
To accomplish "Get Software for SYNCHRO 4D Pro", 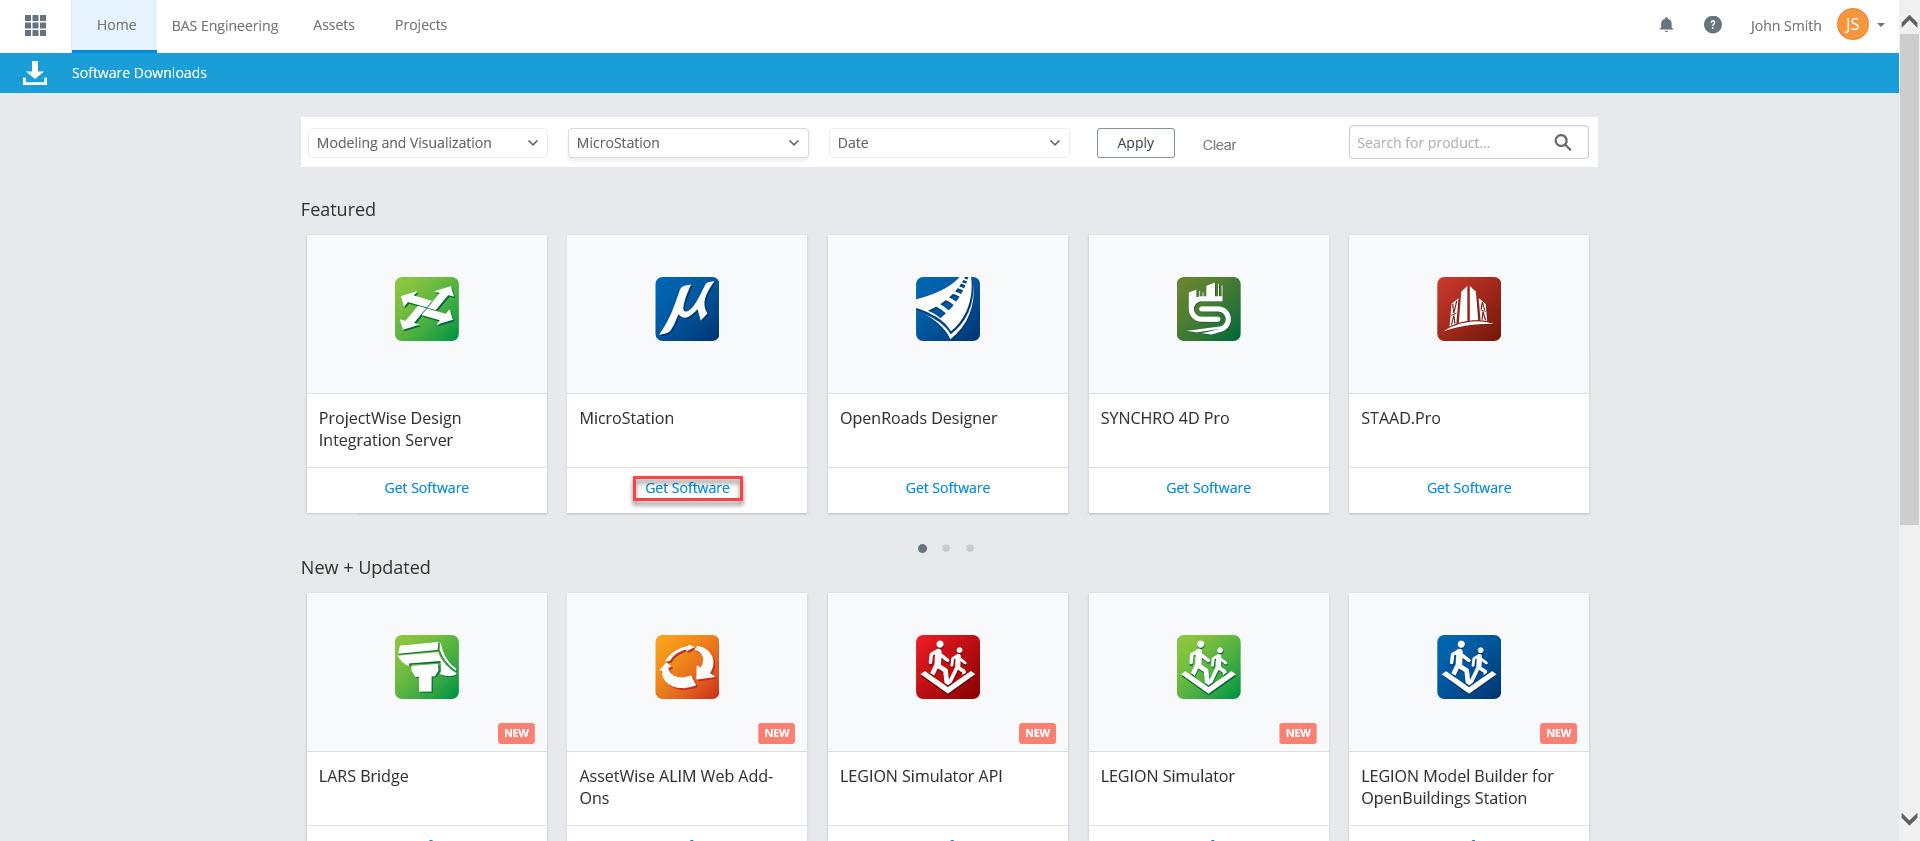I will point(1208,488).
